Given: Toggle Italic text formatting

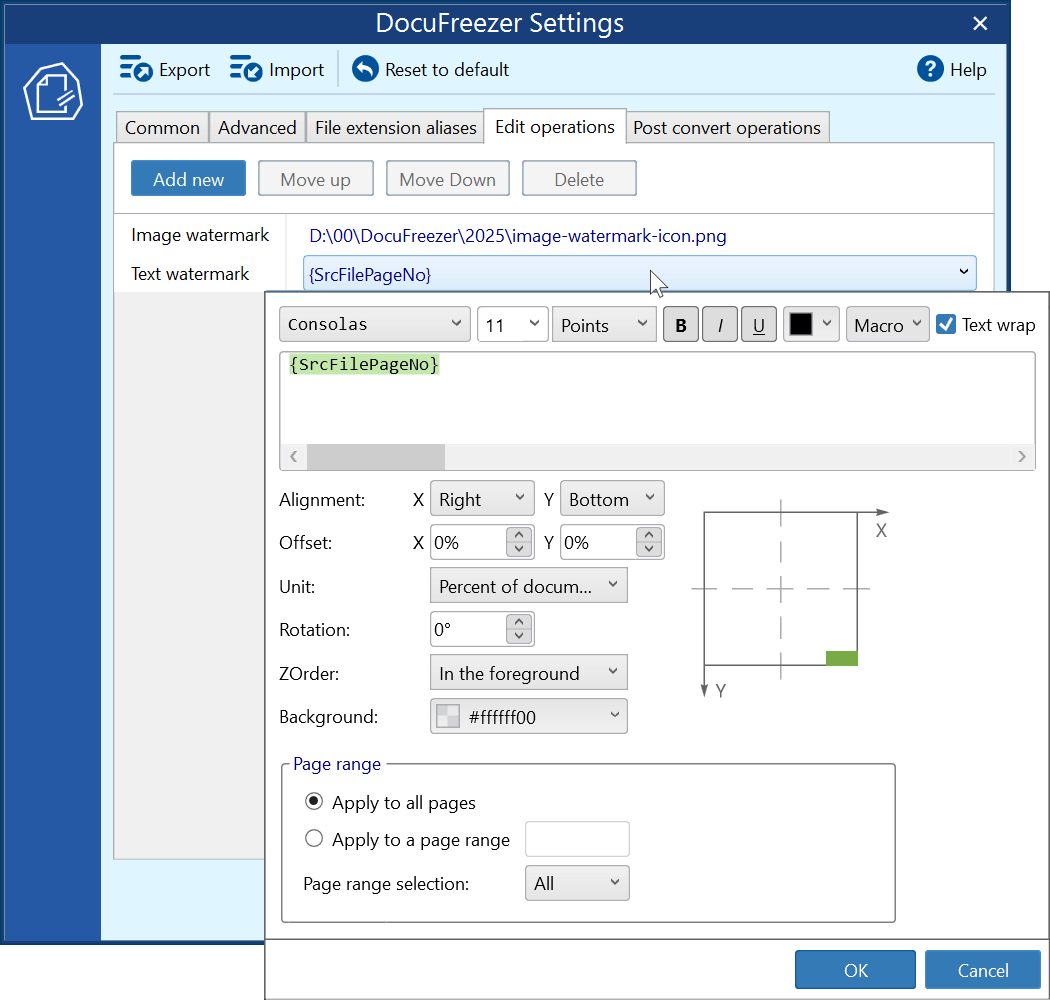Looking at the screenshot, I should (x=720, y=325).
